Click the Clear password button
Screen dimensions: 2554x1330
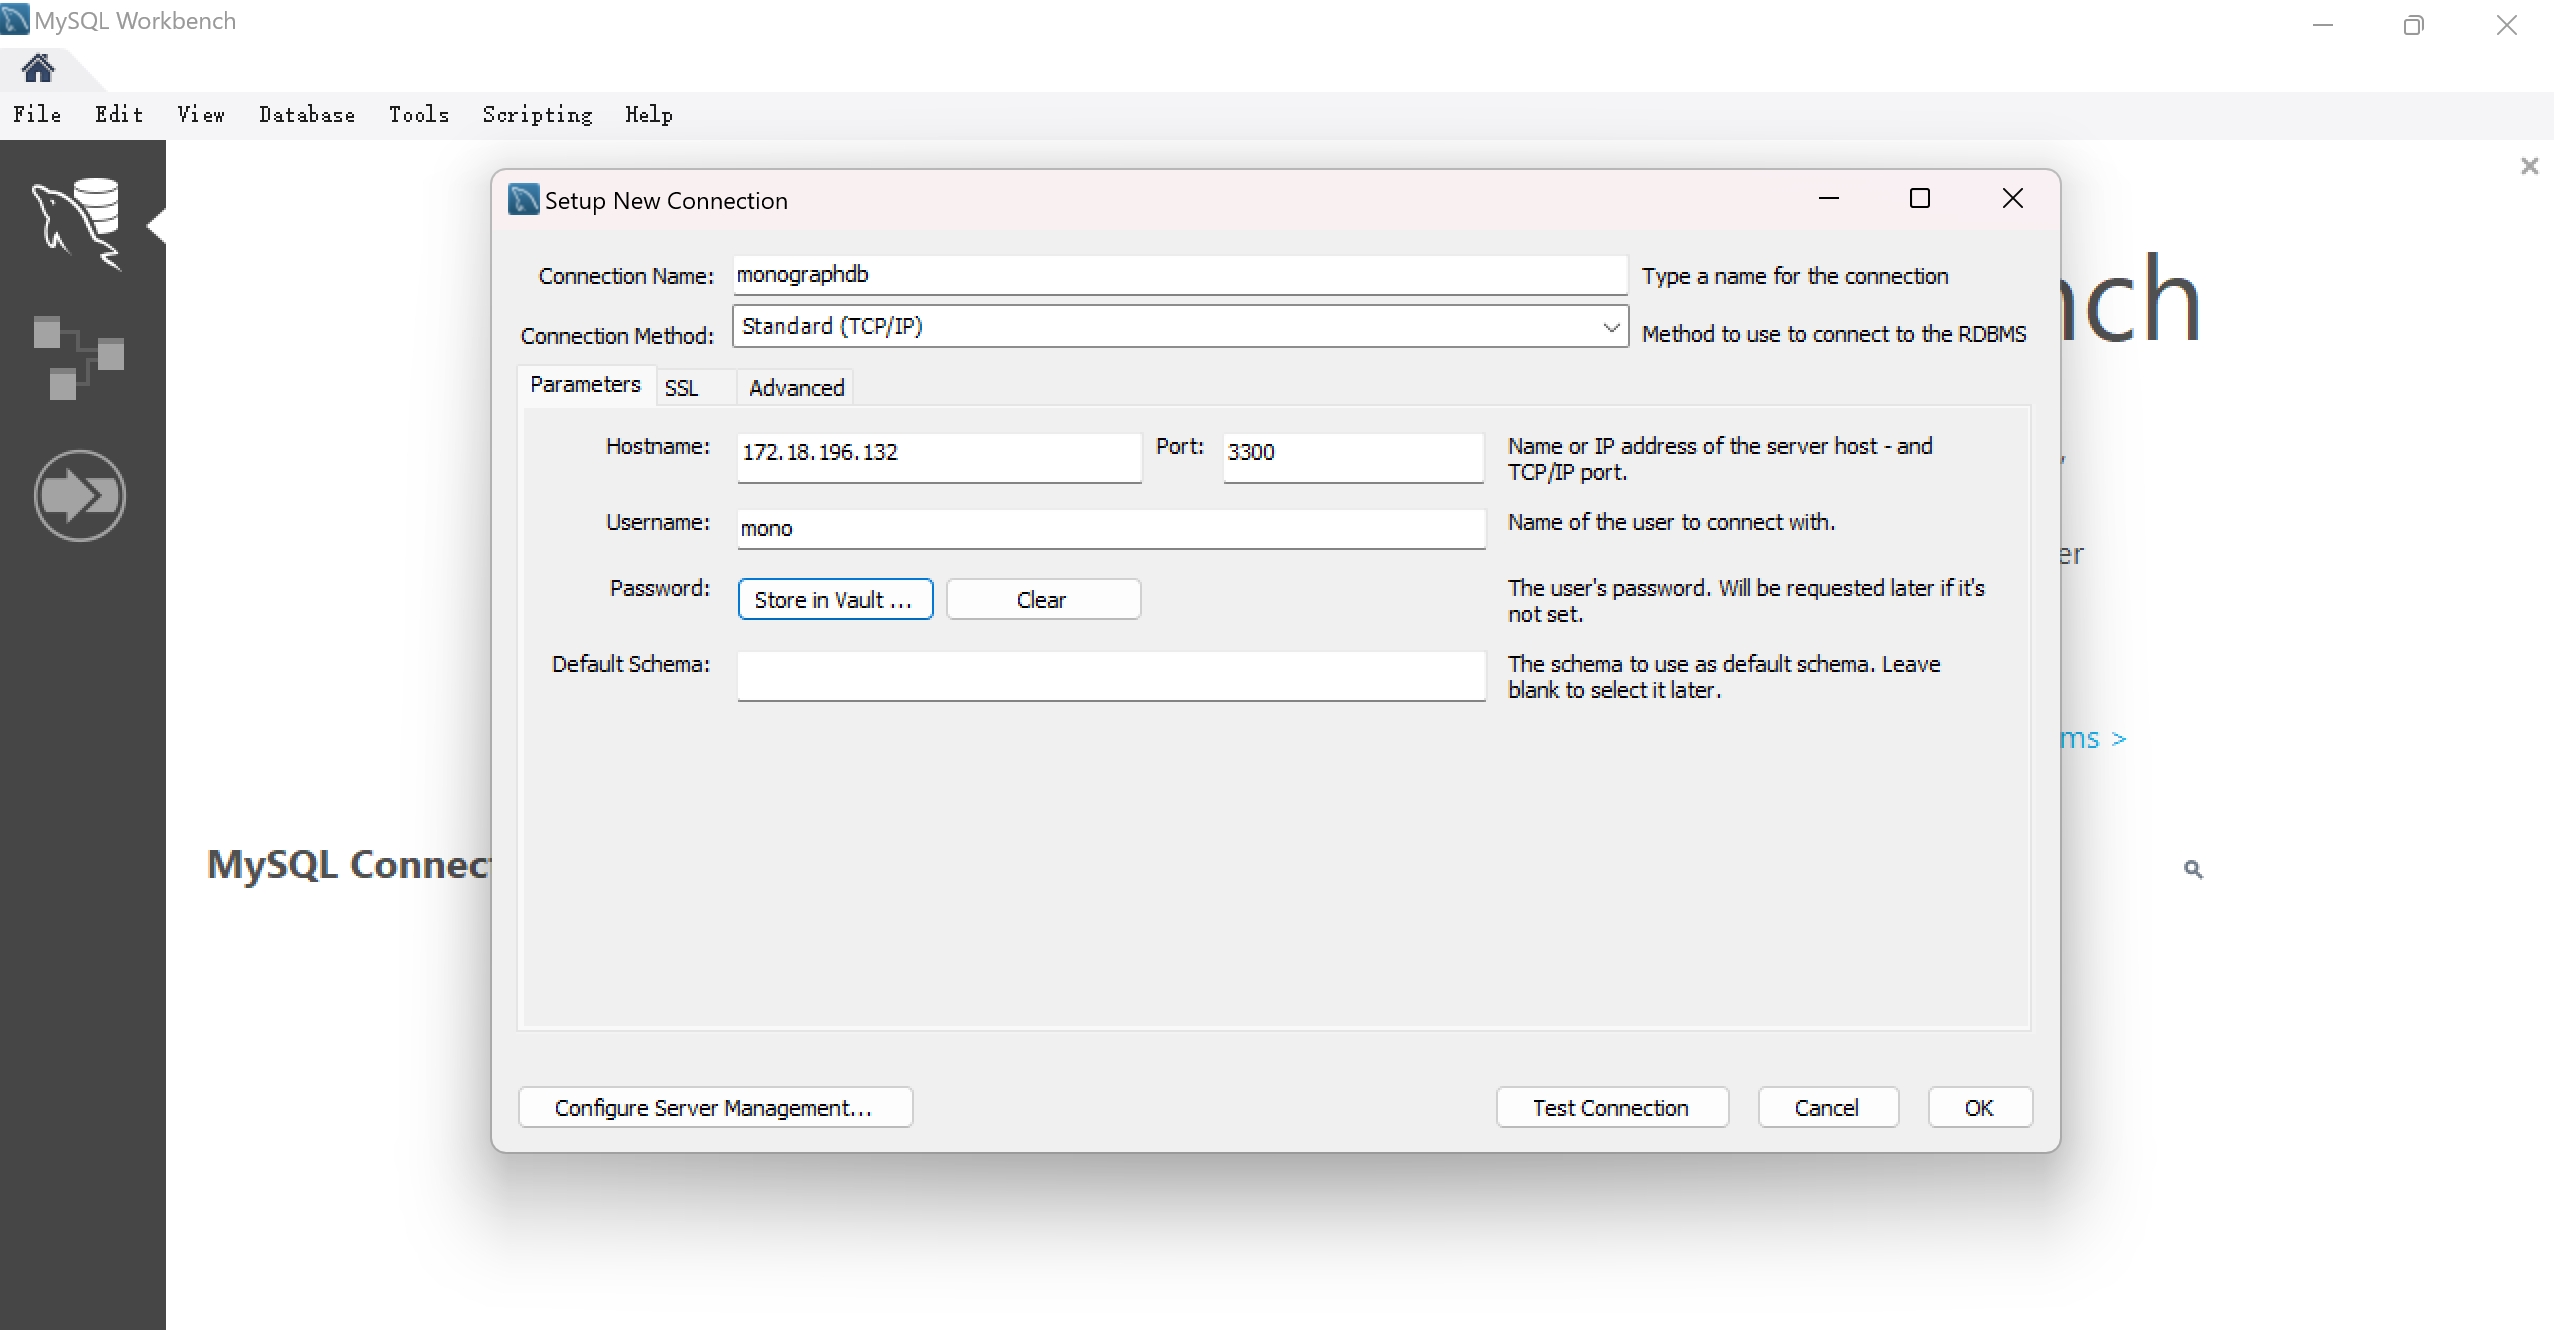[x=1043, y=600]
